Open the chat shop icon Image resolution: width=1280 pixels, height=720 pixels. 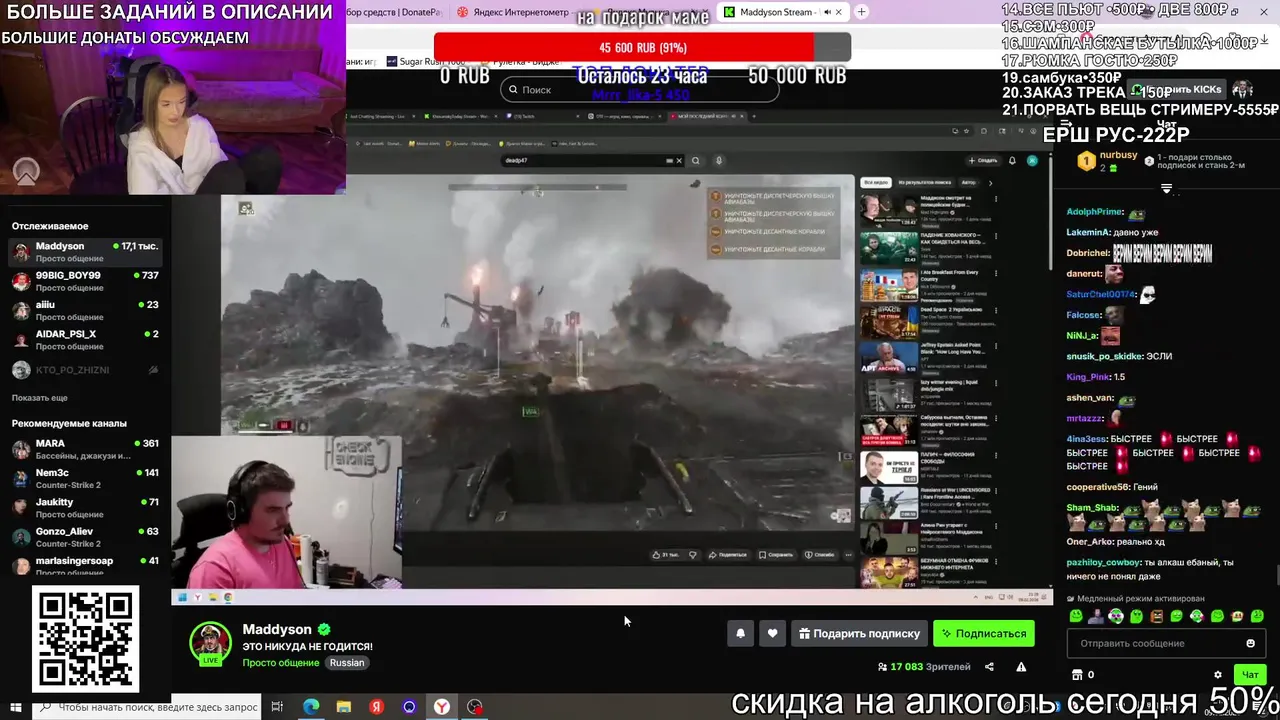coord(1076,675)
